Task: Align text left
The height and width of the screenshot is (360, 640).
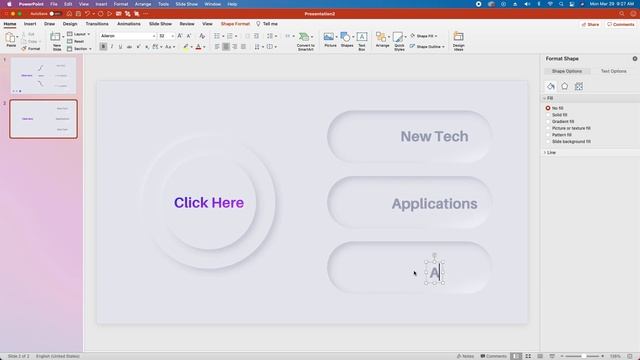Action: (217, 47)
